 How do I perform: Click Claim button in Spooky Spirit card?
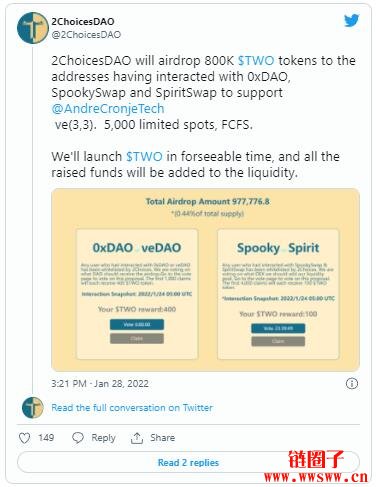278,341
